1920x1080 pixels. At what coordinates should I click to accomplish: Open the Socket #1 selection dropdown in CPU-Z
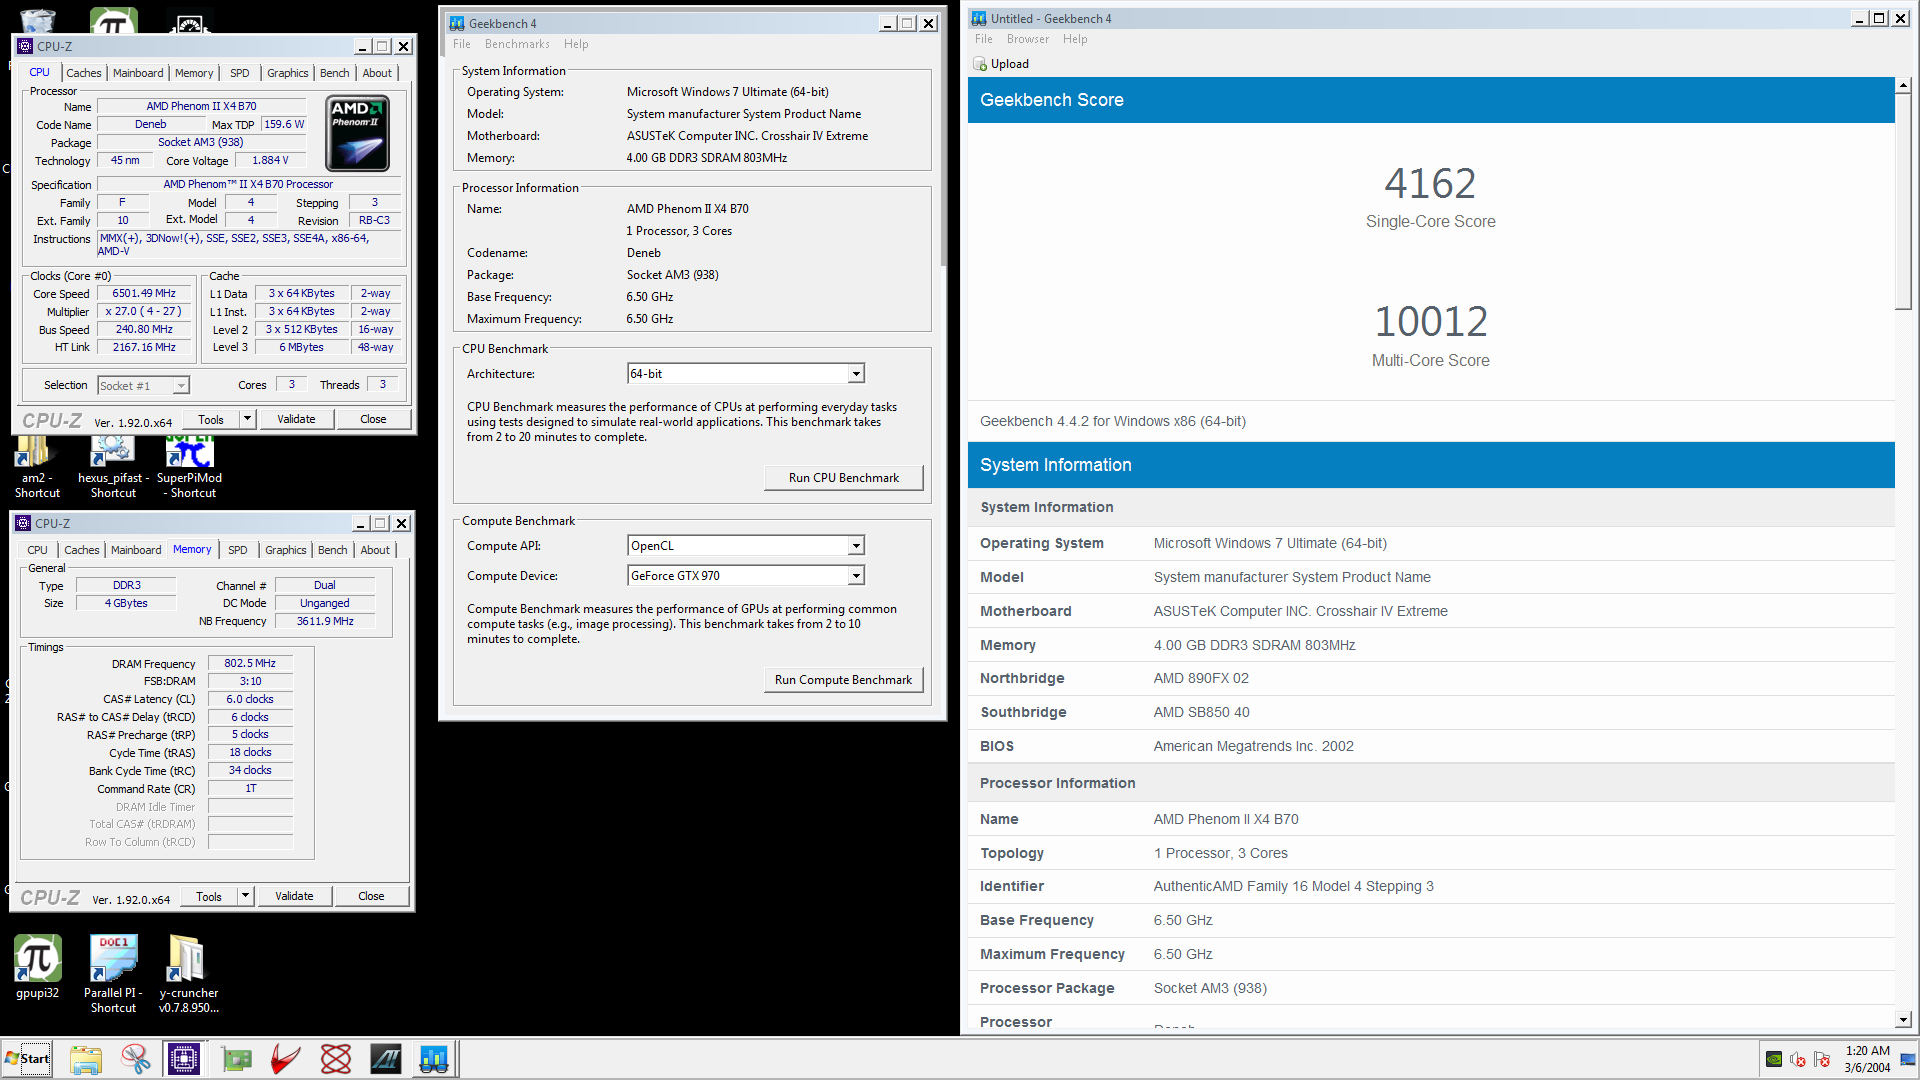pyautogui.click(x=181, y=386)
